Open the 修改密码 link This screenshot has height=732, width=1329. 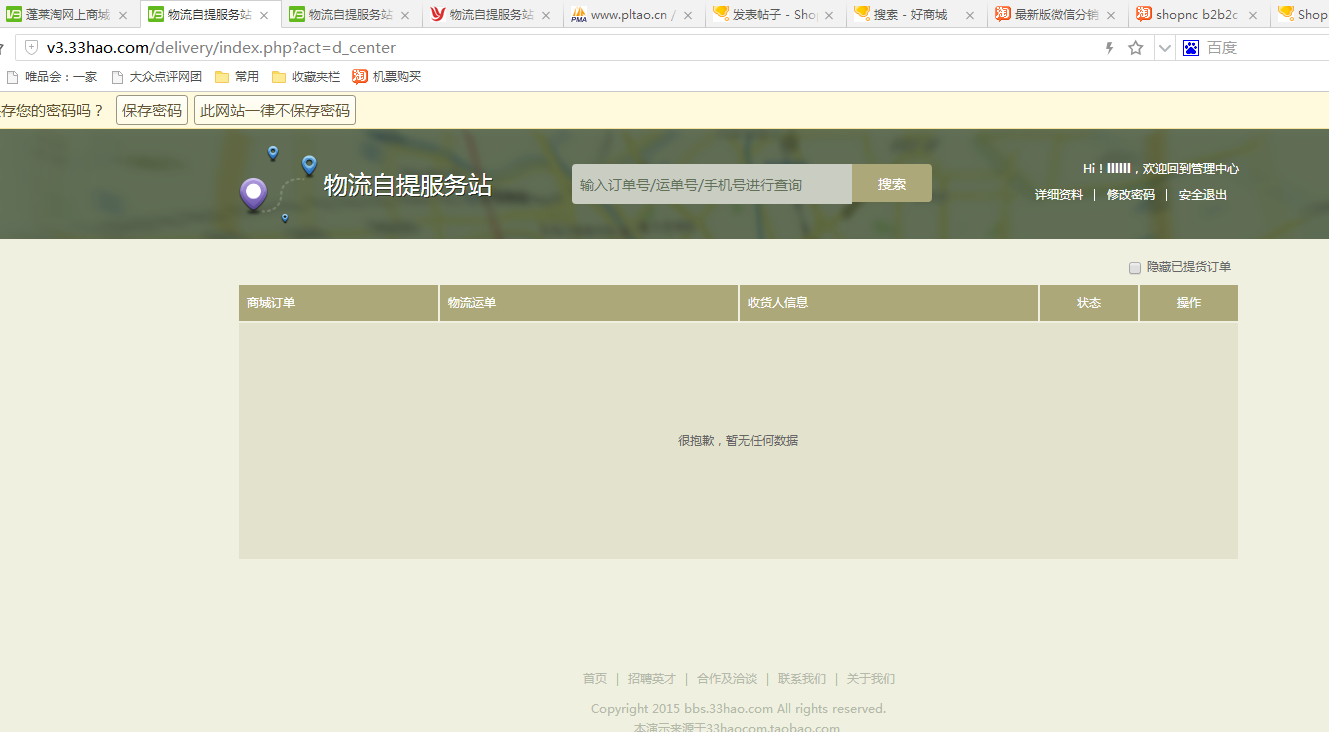pyautogui.click(x=1131, y=195)
